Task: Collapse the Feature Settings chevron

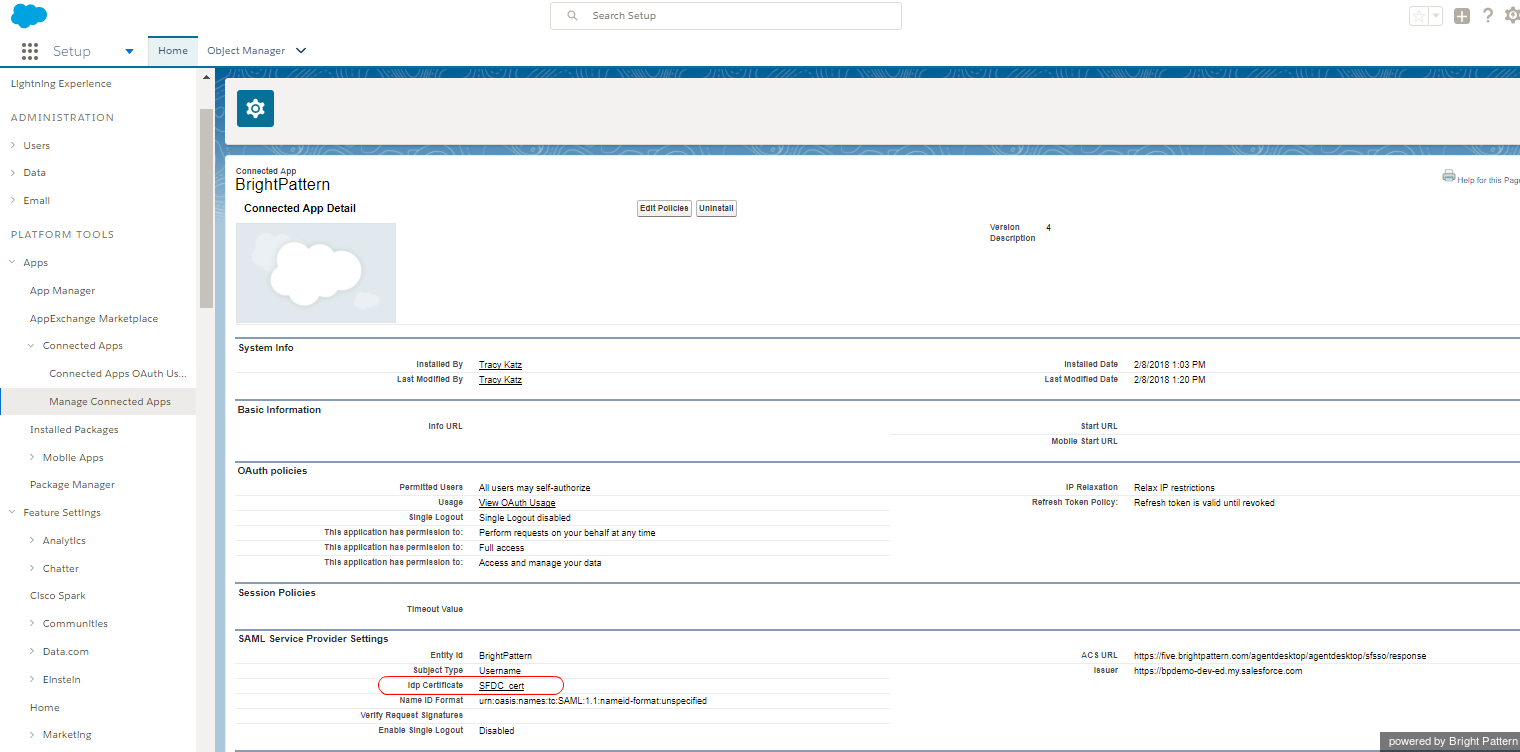Action: (13, 513)
